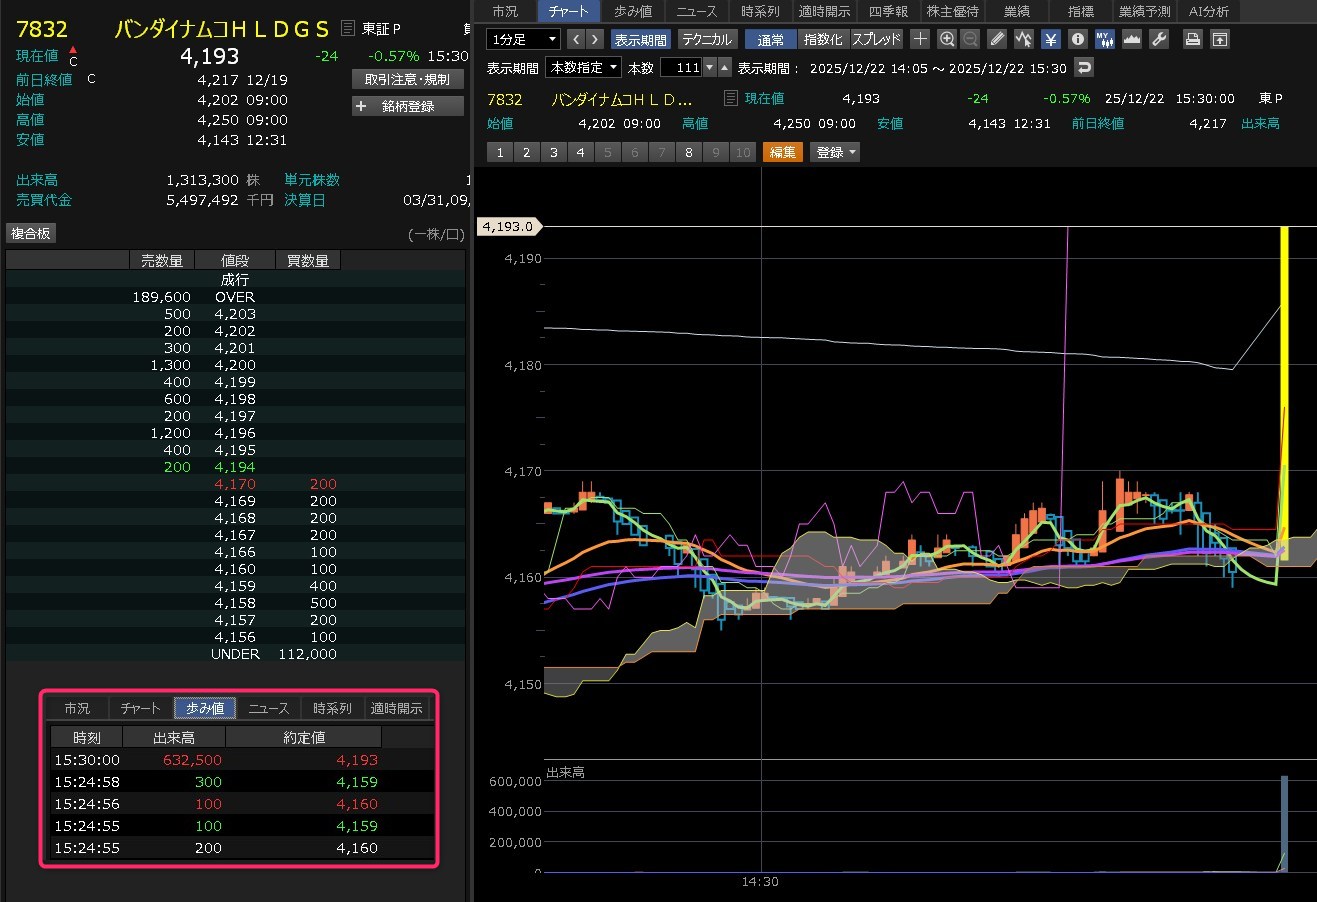The image size is (1317, 902).
Task: Zoom in the chart with magnifier plus
Action: click(947, 39)
